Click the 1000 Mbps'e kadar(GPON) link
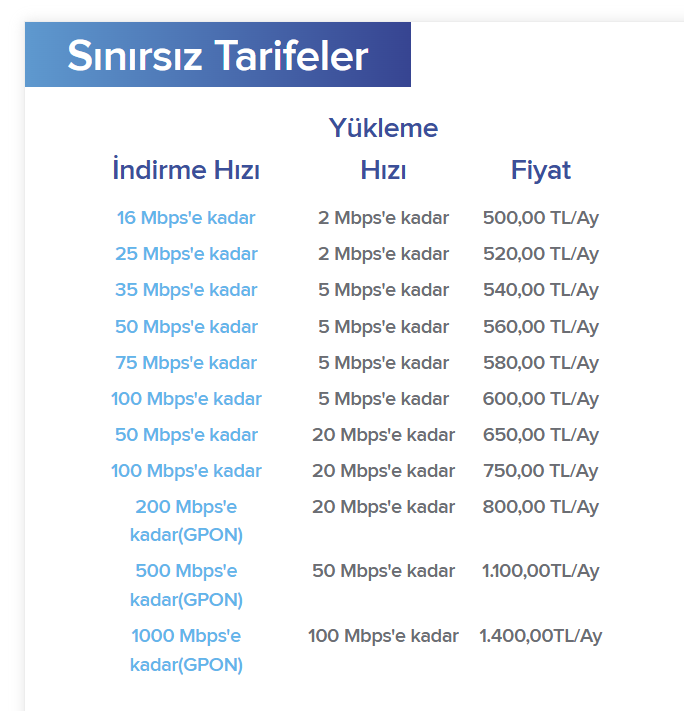Screen dimensions: 684x711 pyautogui.click(x=186, y=649)
